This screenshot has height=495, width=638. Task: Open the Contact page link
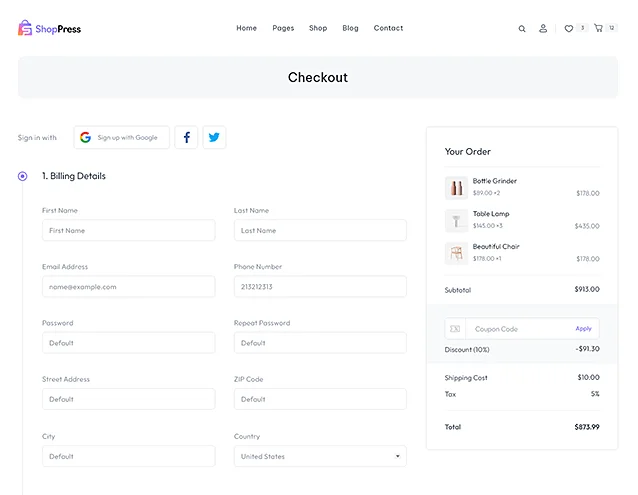[x=388, y=28]
